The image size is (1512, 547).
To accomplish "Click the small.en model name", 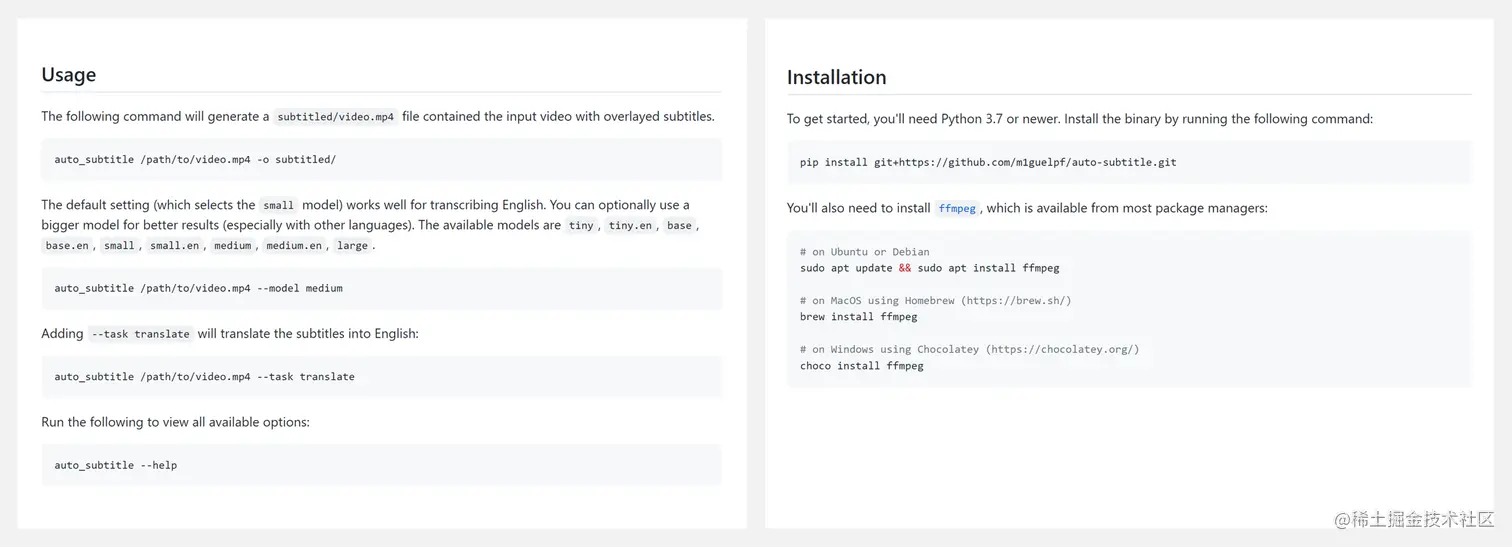I will coord(174,246).
